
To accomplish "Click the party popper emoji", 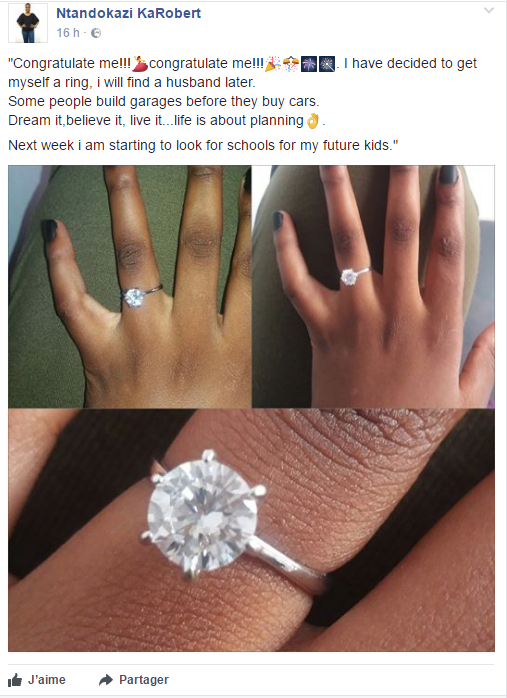I will pos(273,64).
